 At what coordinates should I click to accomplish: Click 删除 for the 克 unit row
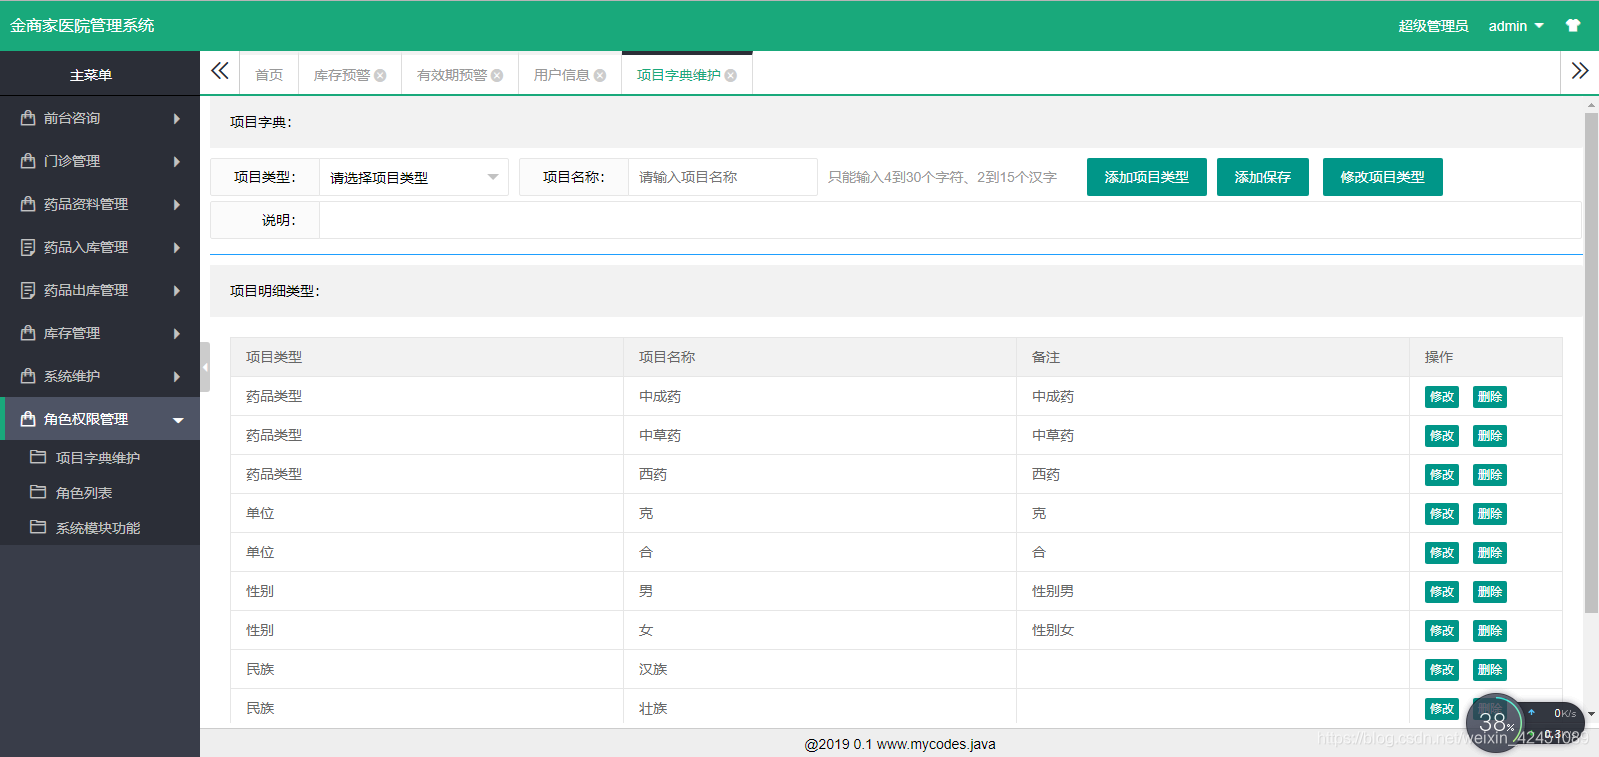click(1490, 514)
